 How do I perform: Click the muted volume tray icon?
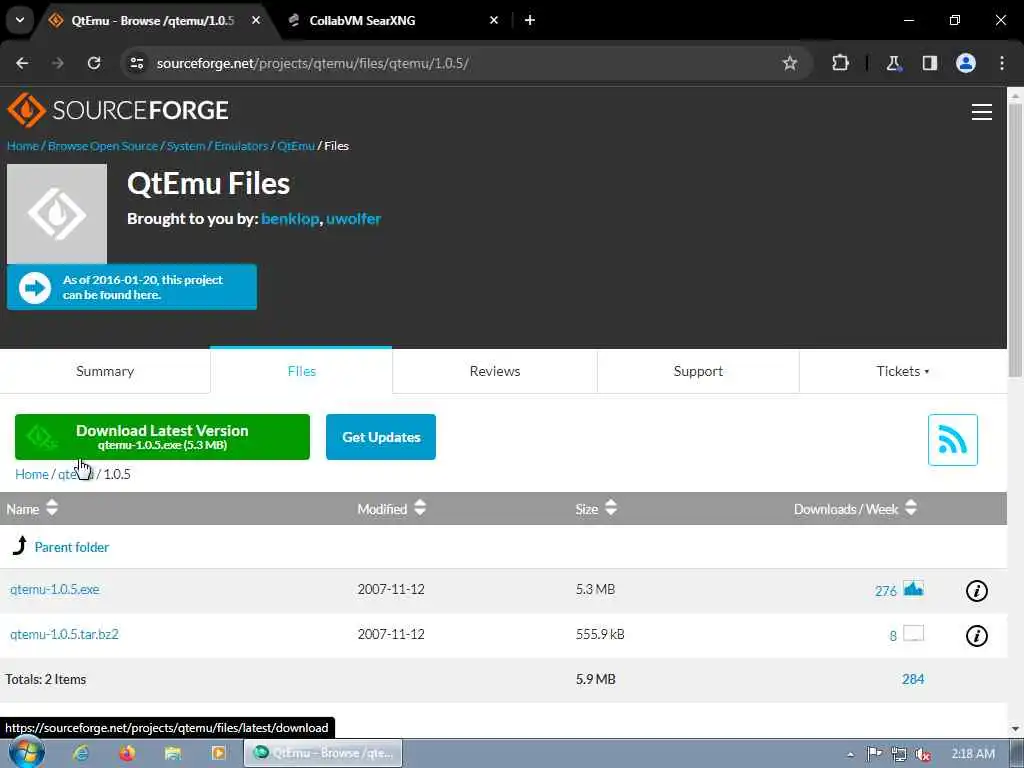point(922,754)
